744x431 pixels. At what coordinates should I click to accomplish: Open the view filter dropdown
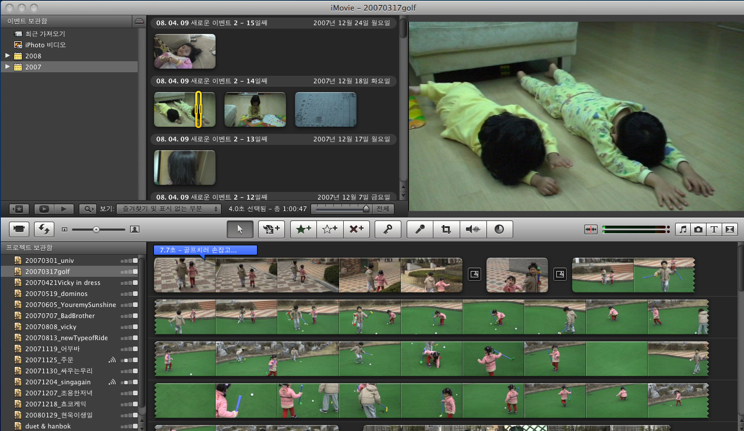[169, 209]
